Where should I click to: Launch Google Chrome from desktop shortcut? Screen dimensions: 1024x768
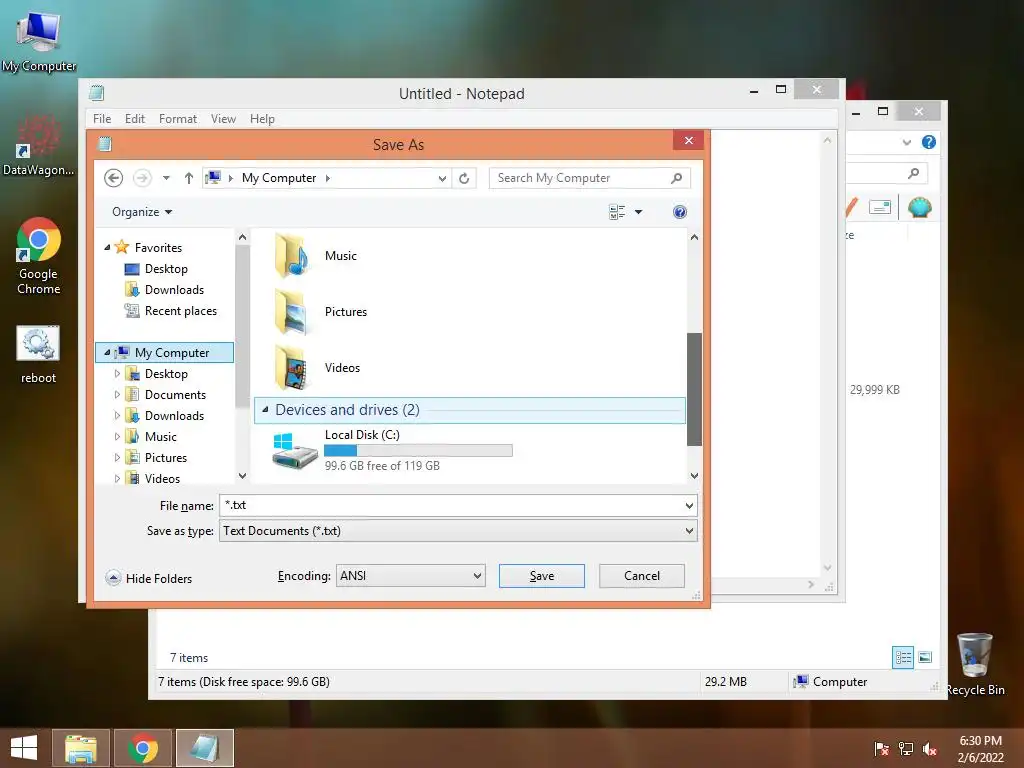39,256
